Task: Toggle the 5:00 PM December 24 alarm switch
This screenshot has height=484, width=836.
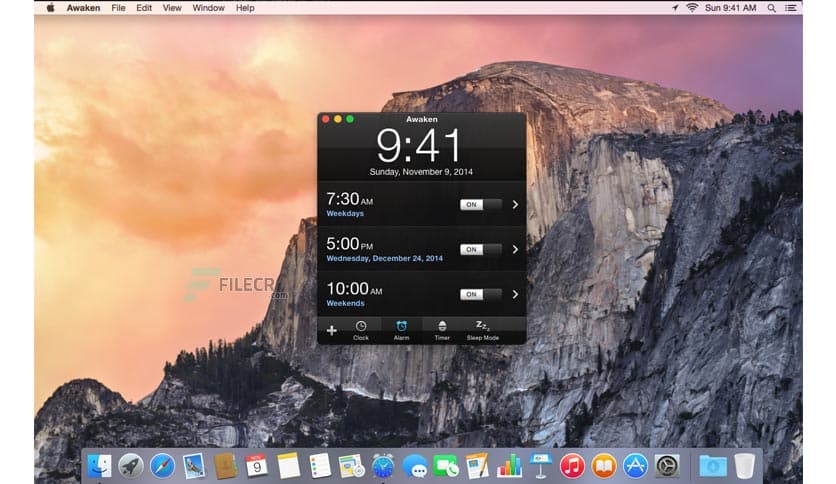Action: pyautogui.click(x=481, y=249)
